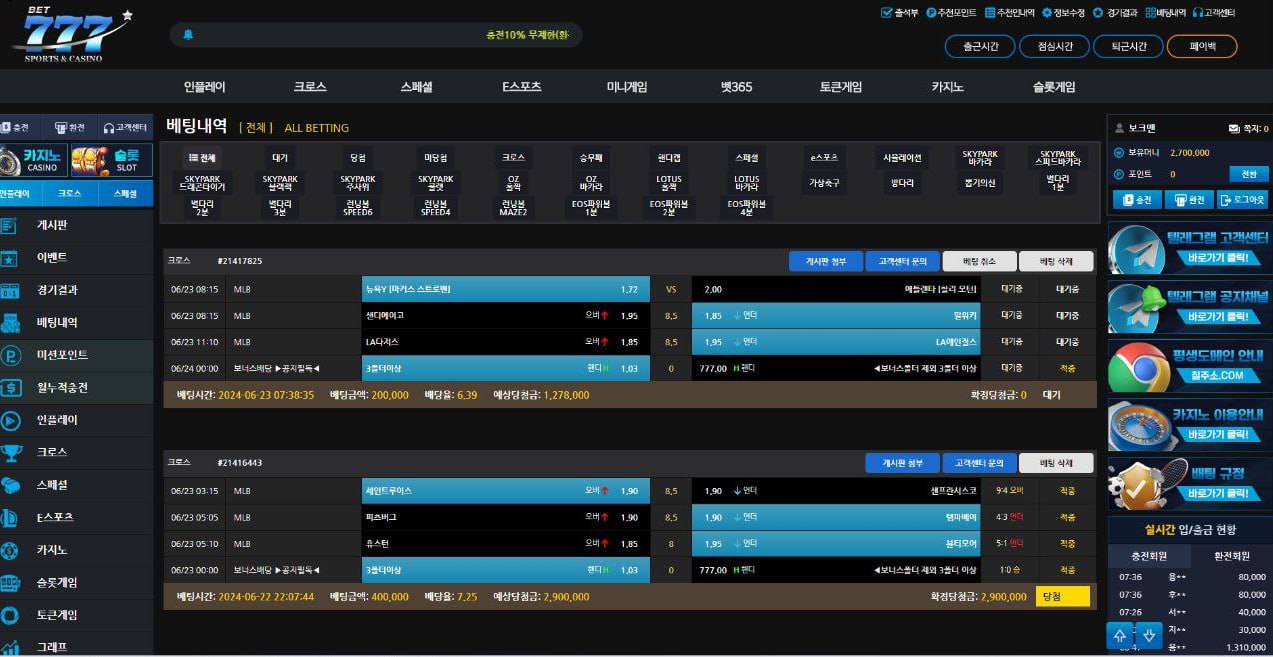1273x657 pixels.
Task: Expand the 토큰게임 top navigation item
Action: [x=840, y=87]
